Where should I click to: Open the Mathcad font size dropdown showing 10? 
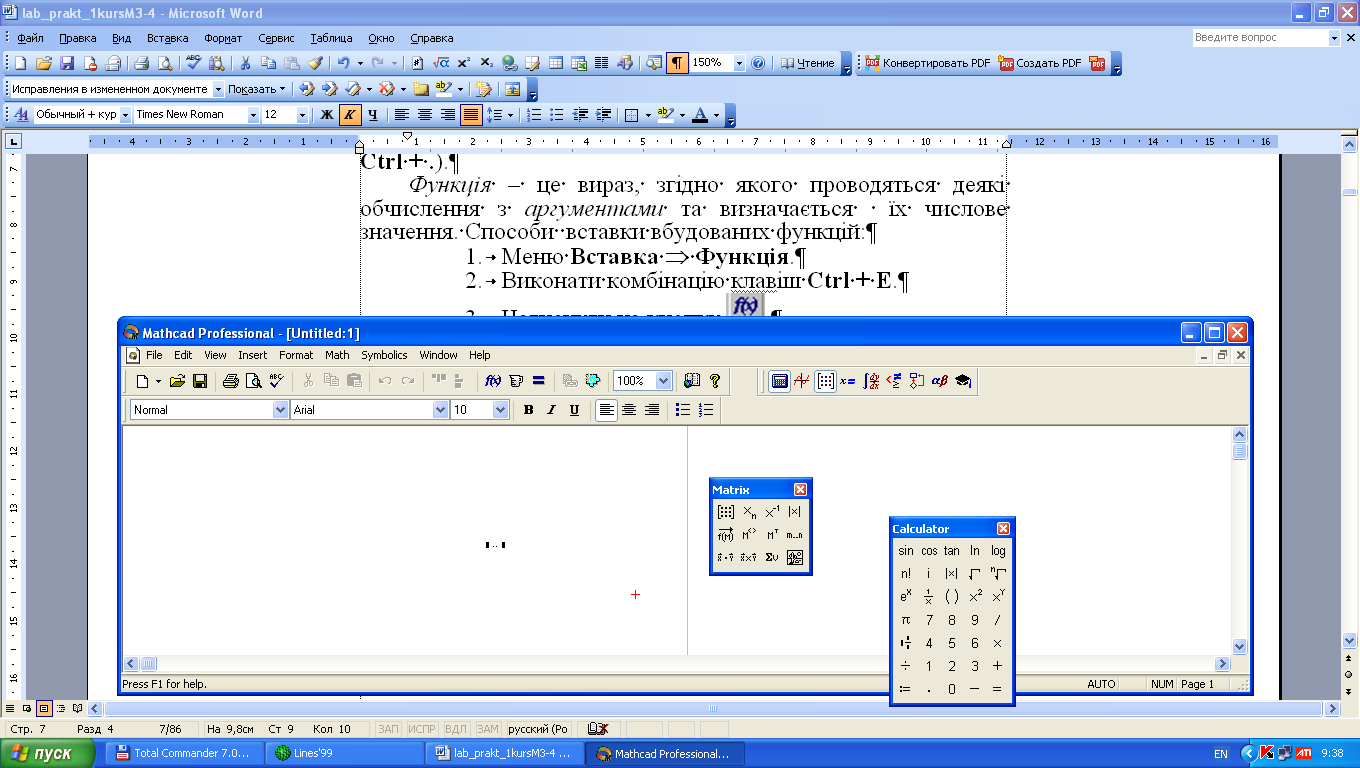point(501,410)
